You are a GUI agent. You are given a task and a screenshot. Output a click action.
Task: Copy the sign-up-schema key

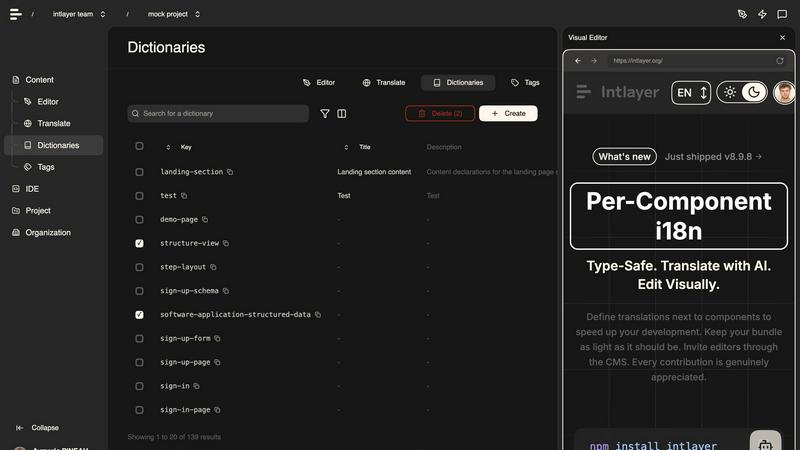226,291
